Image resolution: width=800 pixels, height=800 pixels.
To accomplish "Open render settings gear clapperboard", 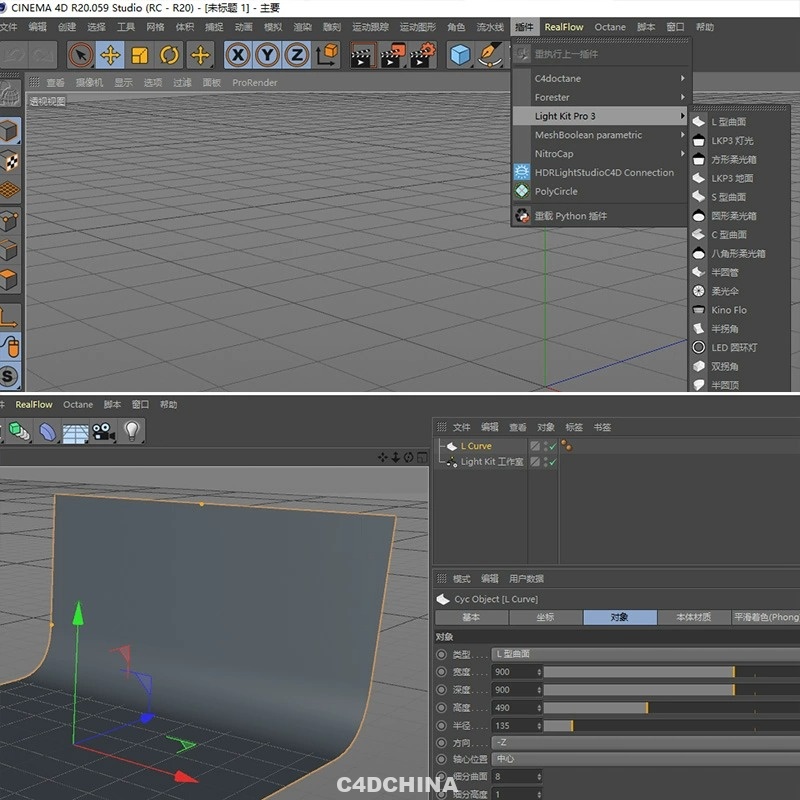I will [423, 55].
